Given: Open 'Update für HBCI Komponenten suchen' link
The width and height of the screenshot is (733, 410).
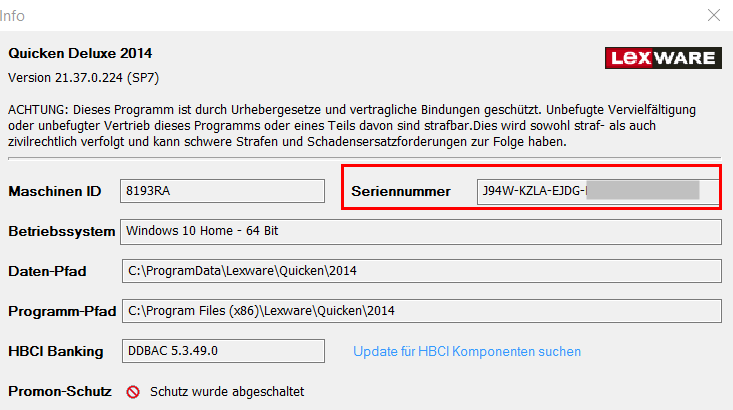Looking at the screenshot, I should (x=467, y=351).
